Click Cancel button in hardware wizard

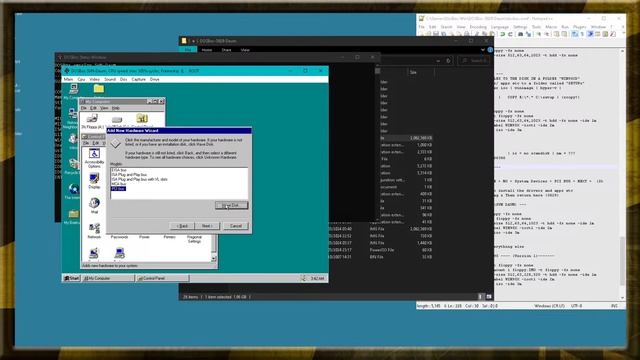(x=236, y=226)
